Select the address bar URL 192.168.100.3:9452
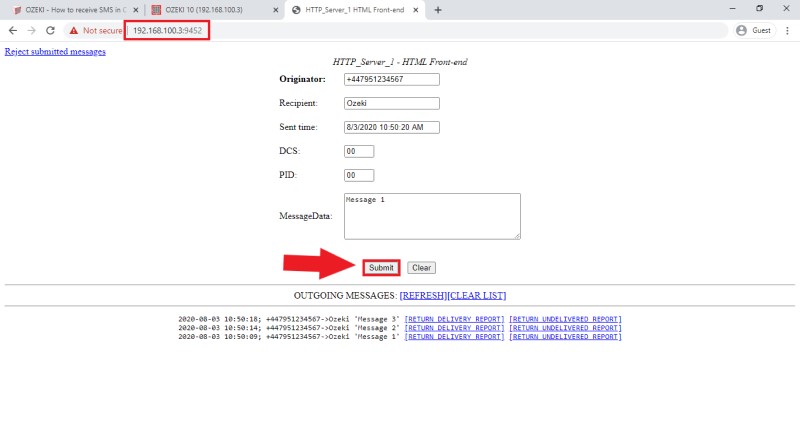Image resolution: width=800 pixels, height=425 pixels. click(168, 30)
